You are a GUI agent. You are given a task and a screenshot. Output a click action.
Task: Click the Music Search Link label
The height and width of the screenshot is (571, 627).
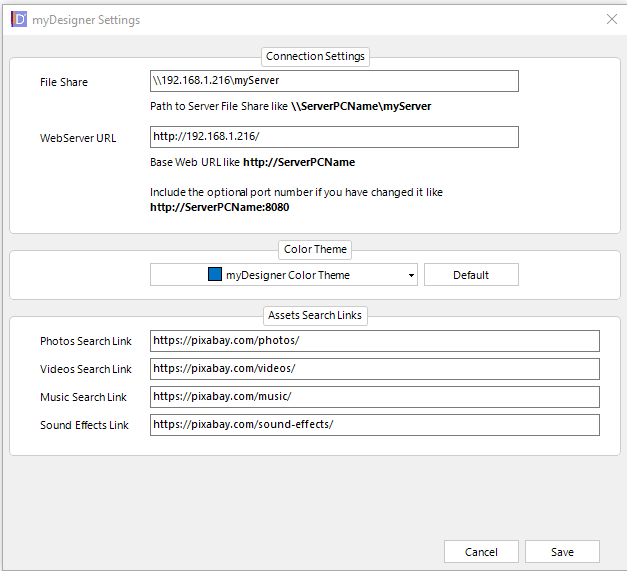click(x=83, y=397)
